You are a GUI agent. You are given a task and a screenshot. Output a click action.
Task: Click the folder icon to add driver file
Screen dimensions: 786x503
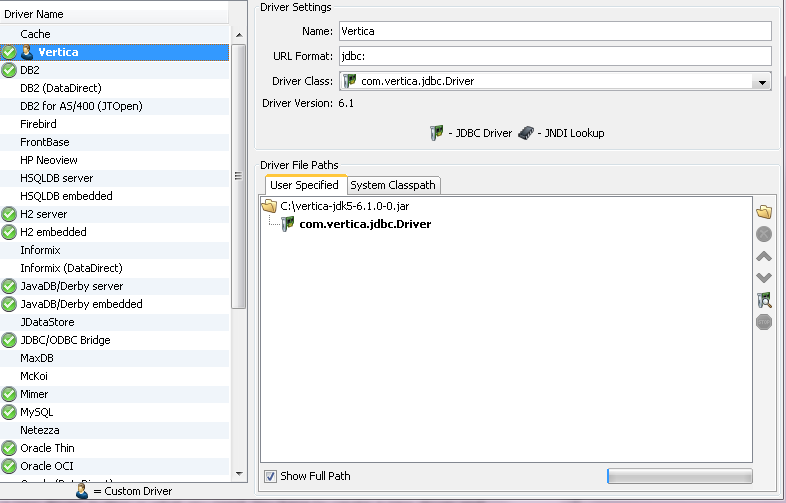point(764,212)
